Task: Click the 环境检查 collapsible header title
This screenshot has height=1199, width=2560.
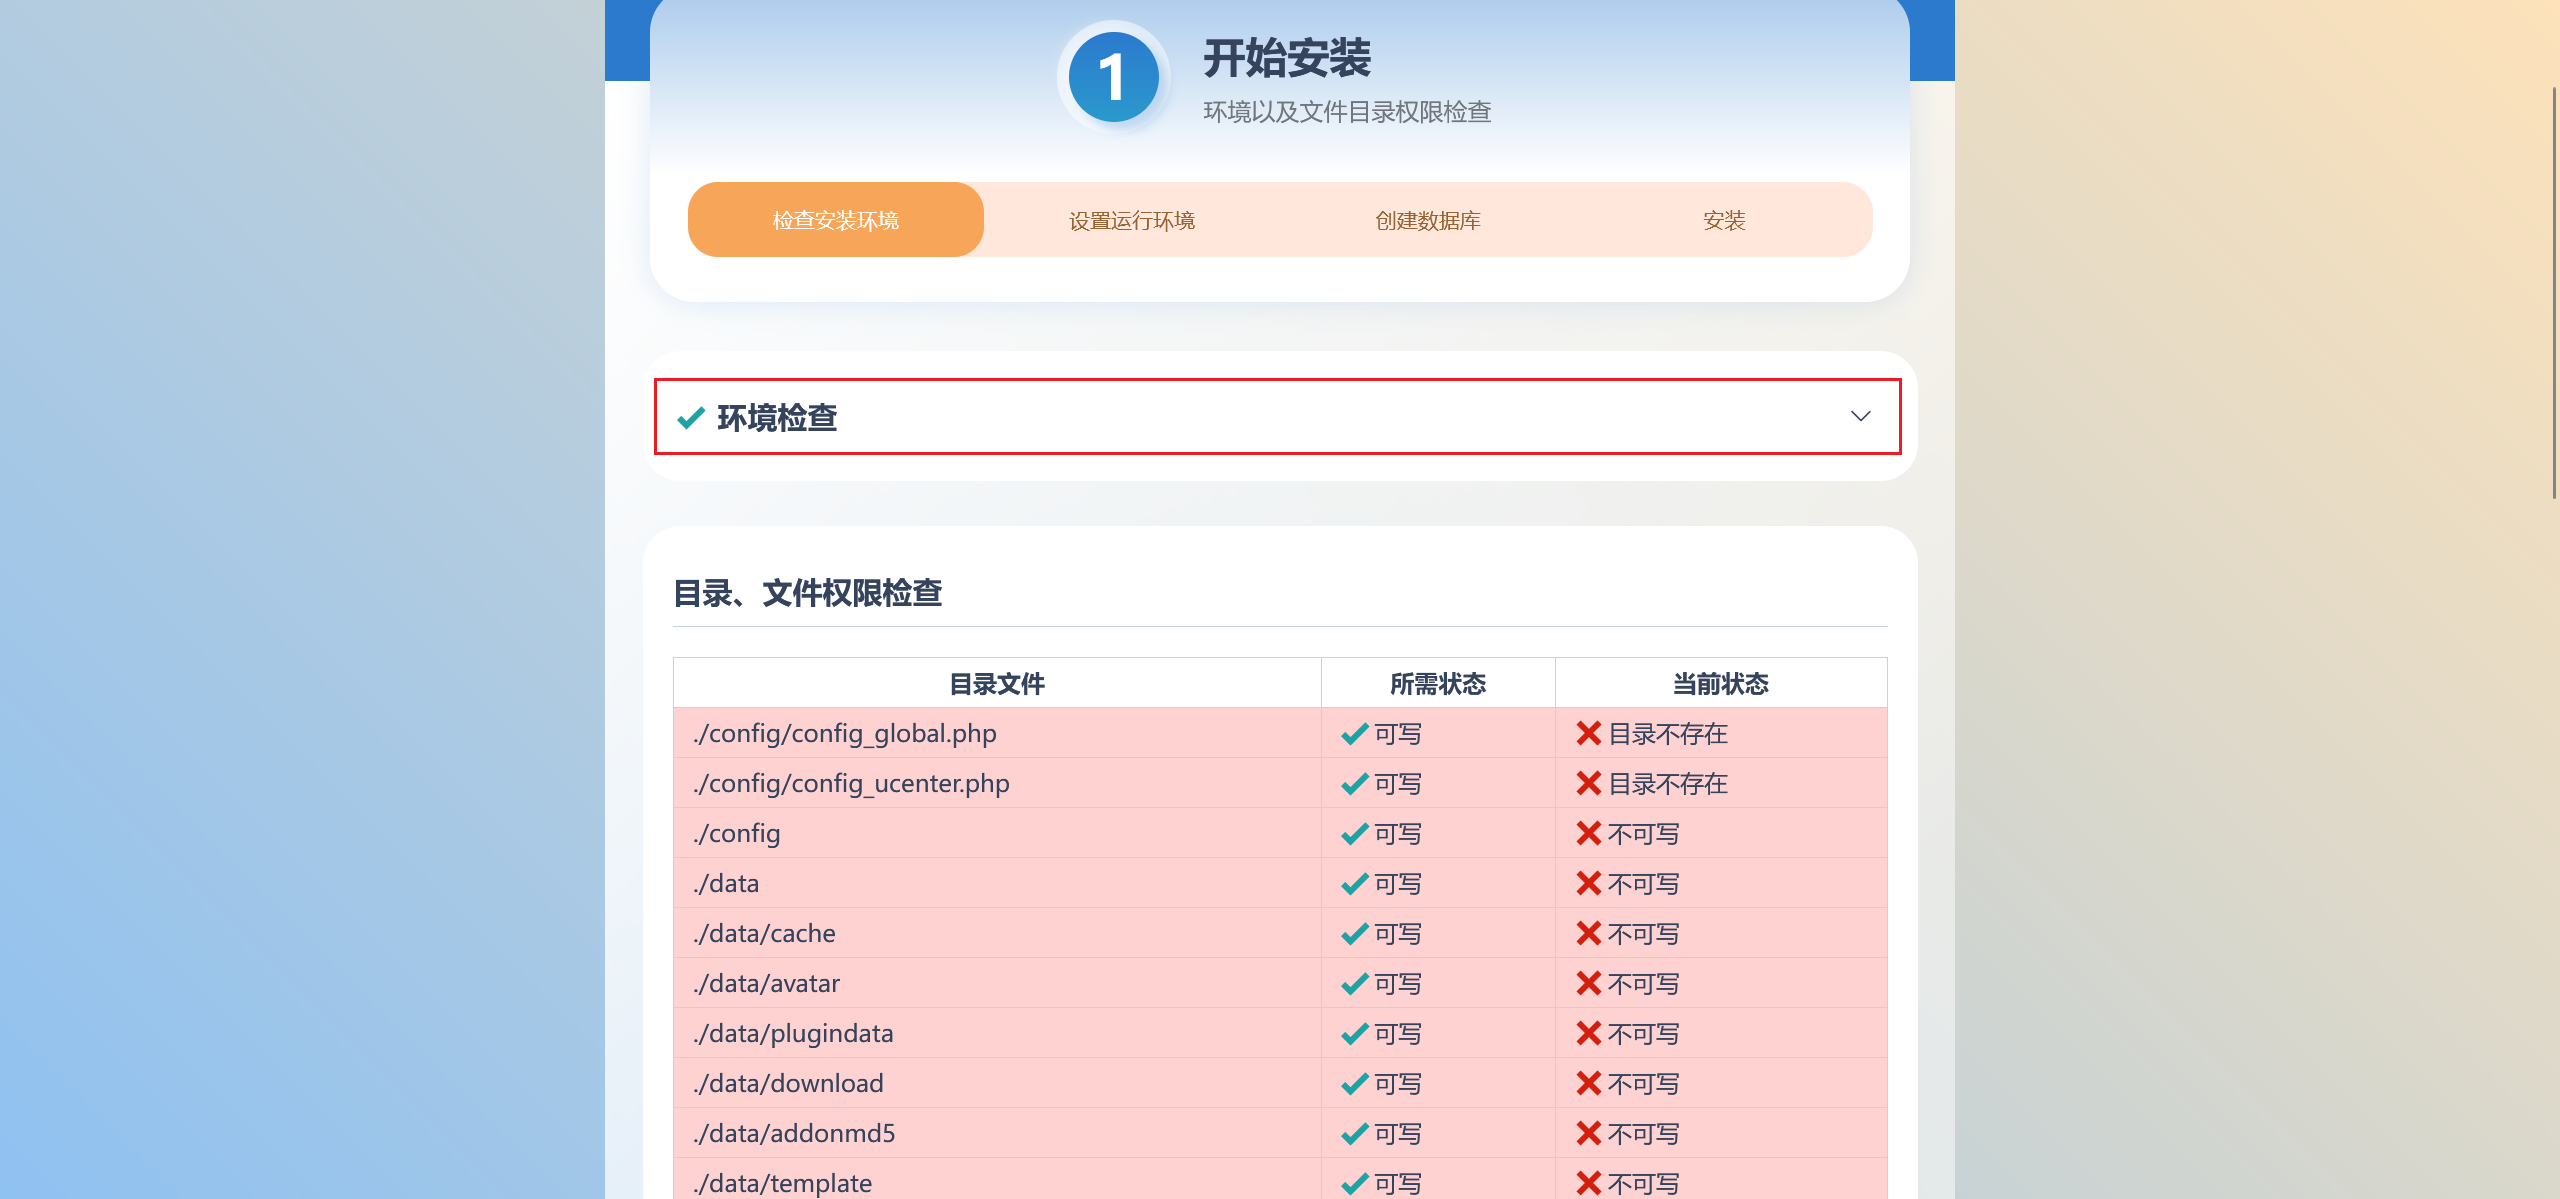Action: click(777, 417)
